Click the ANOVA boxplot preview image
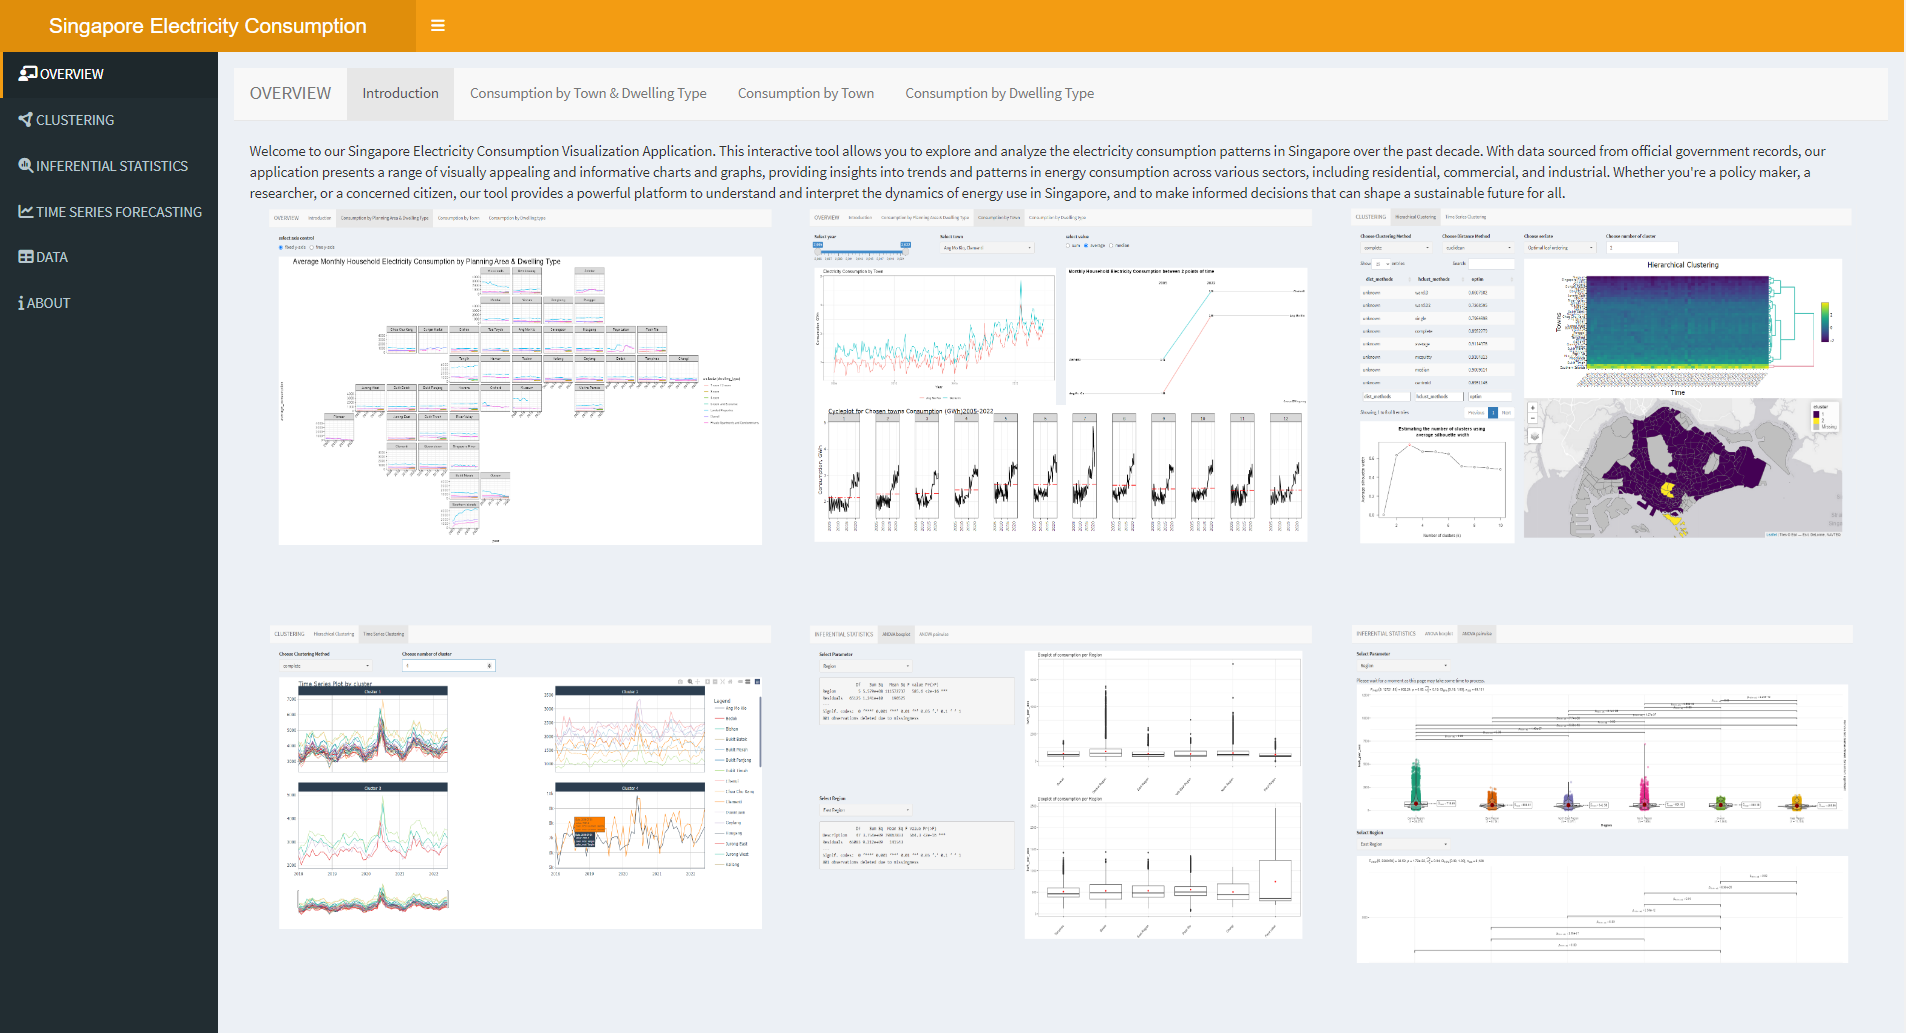 pyautogui.click(x=1060, y=785)
